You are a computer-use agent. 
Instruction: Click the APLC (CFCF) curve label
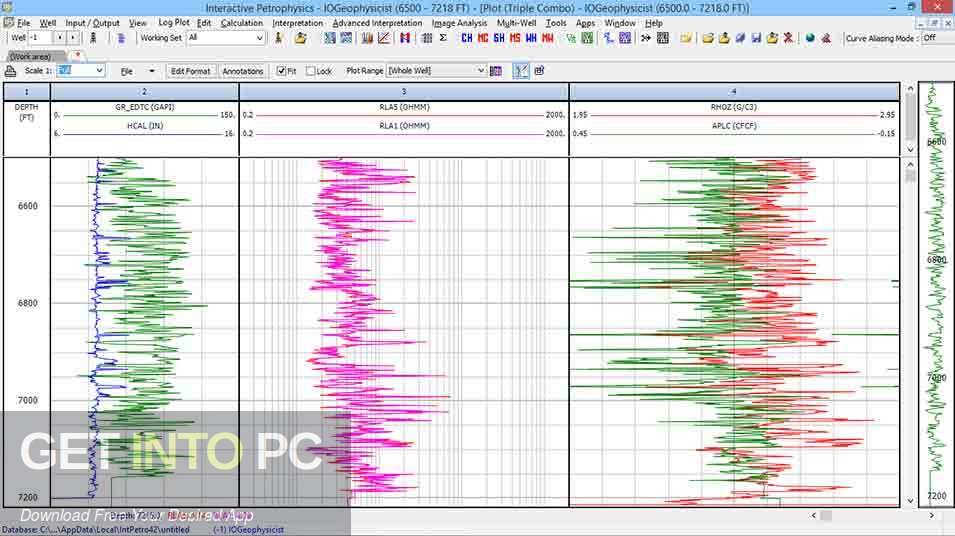(x=734, y=126)
